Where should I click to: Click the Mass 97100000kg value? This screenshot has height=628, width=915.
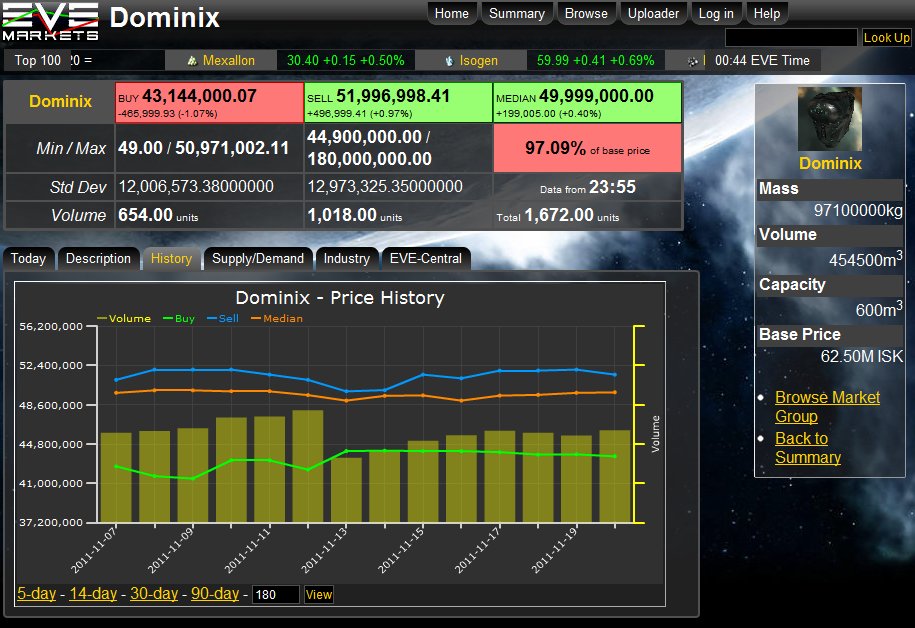[858, 211]
